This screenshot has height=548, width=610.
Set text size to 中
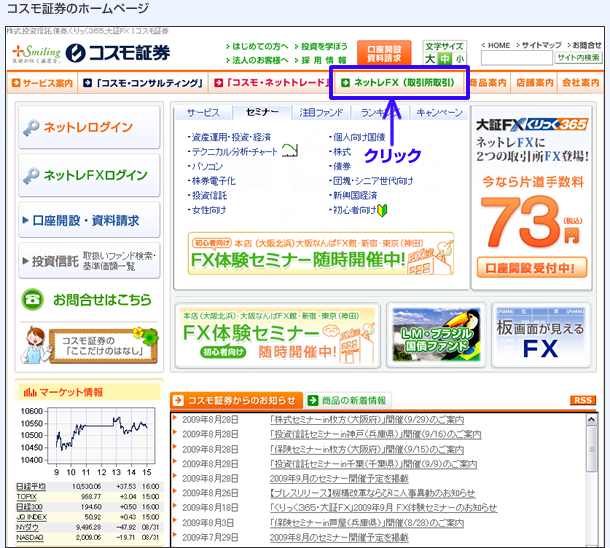pyautogui.click(x=444, y=59)
